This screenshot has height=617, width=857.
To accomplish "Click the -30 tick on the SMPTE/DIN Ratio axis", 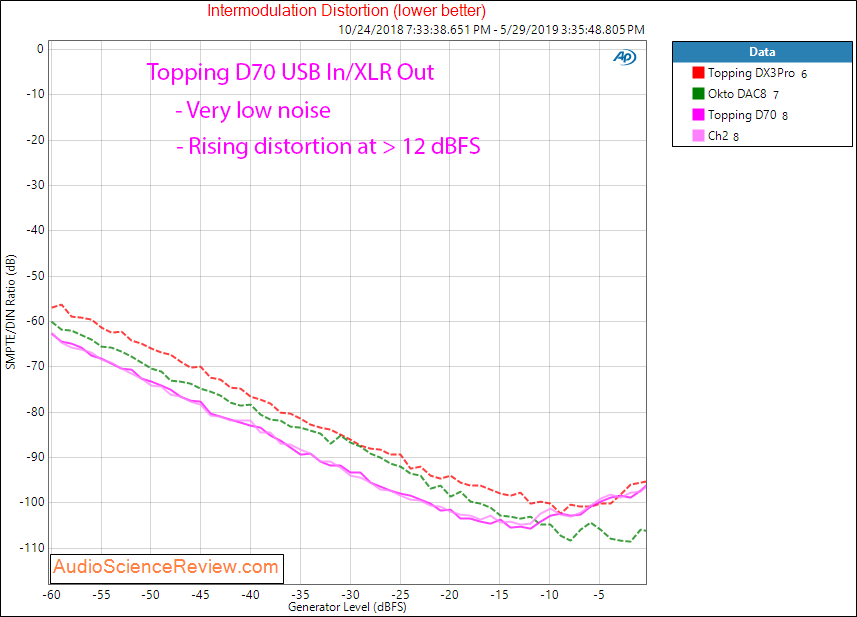I will [x=35, y=185].
